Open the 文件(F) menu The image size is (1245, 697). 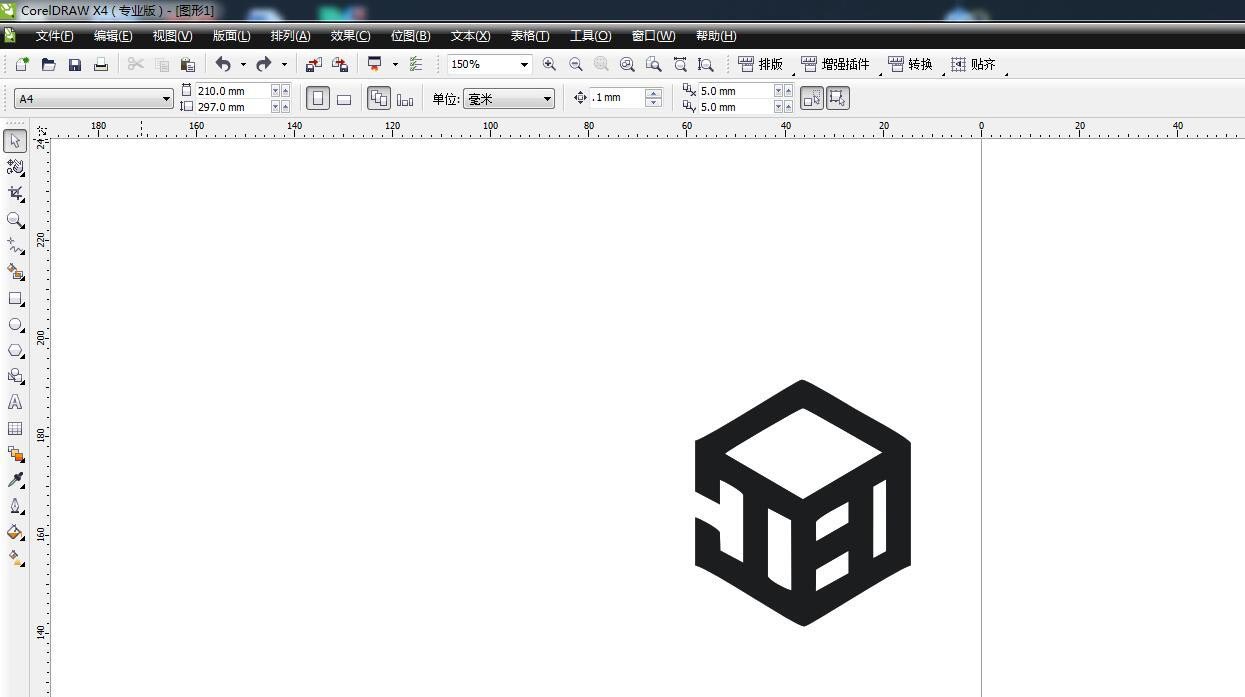coord(54,36)
